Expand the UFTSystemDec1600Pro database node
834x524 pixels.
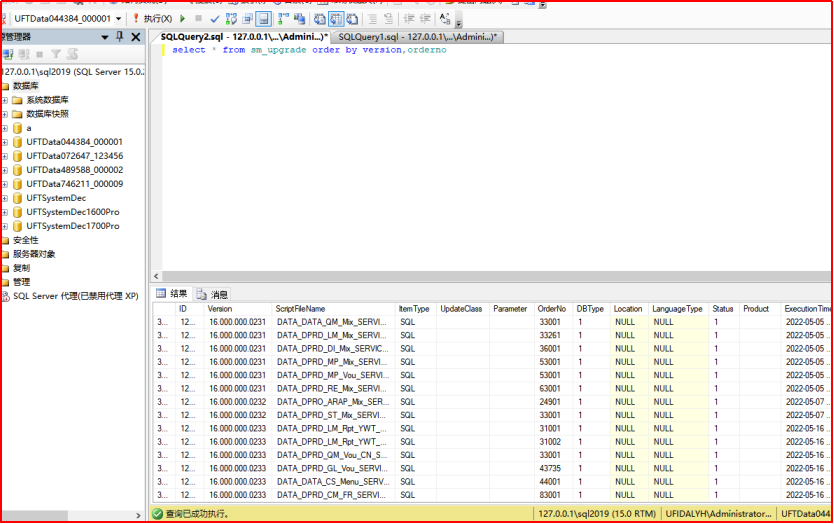(x=5, y=212)
